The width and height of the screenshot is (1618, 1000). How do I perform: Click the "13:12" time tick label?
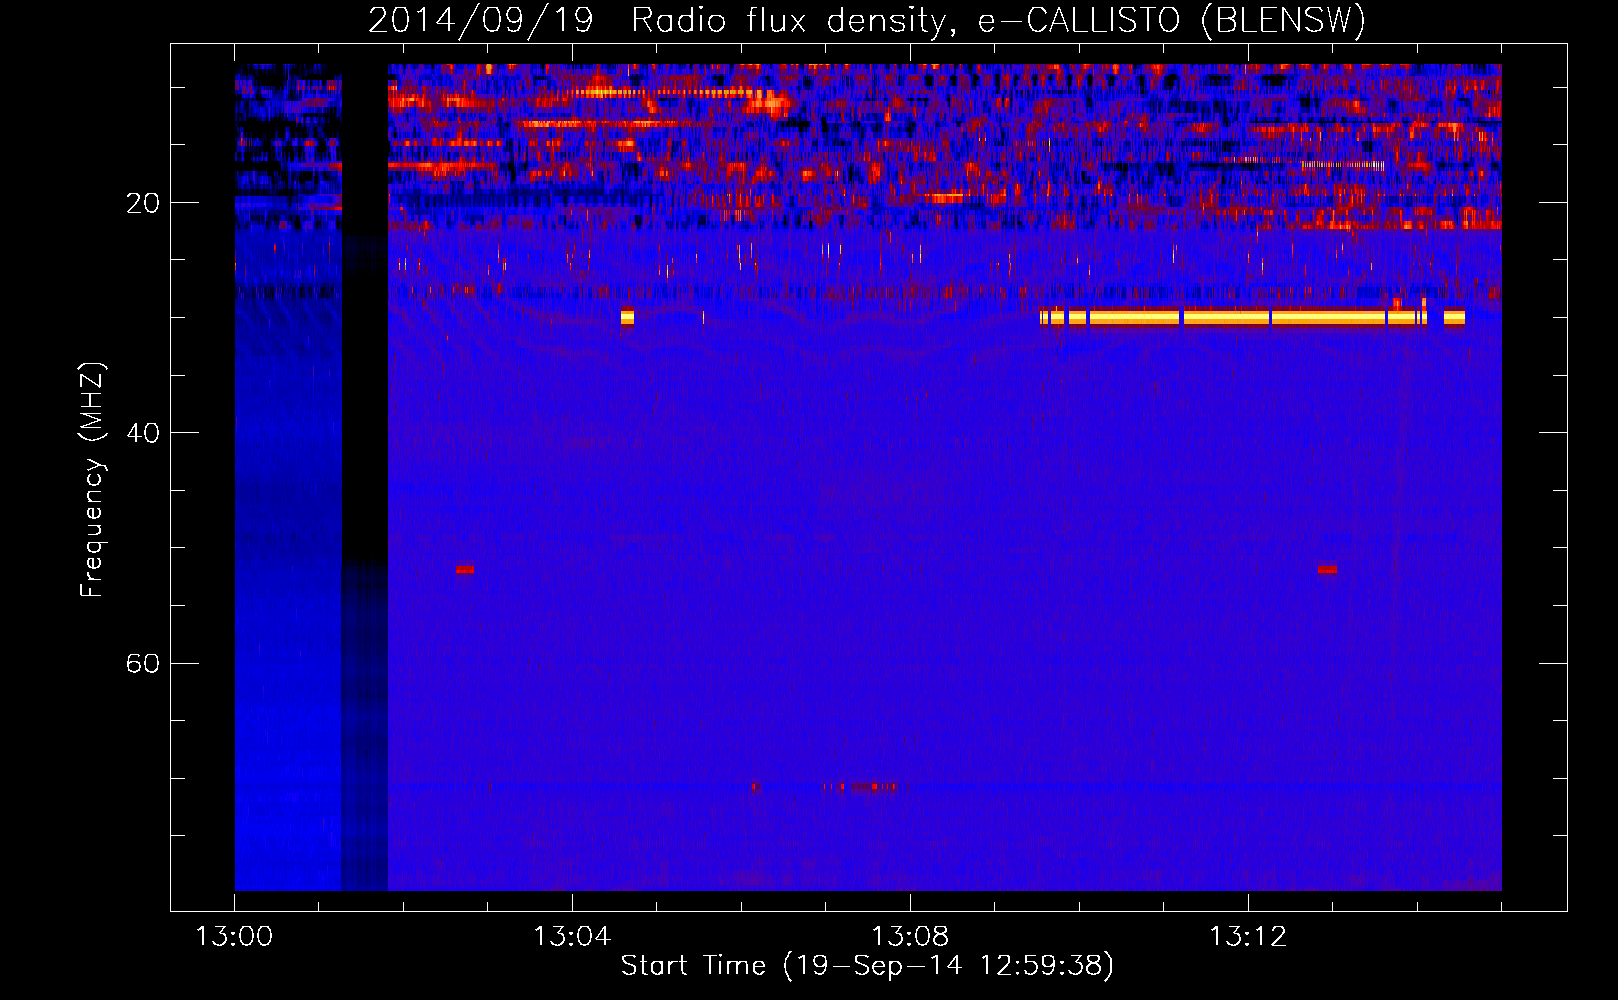[x=1248, y=937]
